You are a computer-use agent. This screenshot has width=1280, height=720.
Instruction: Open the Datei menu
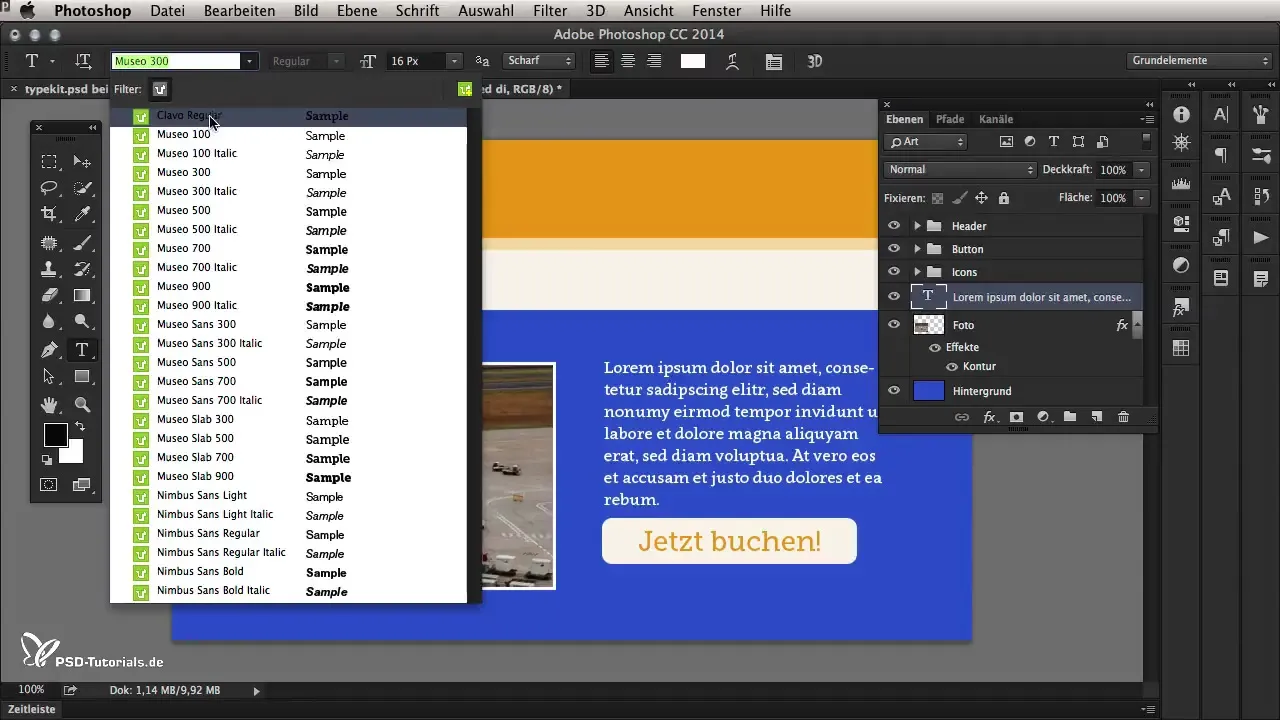[x=169, y=11]
